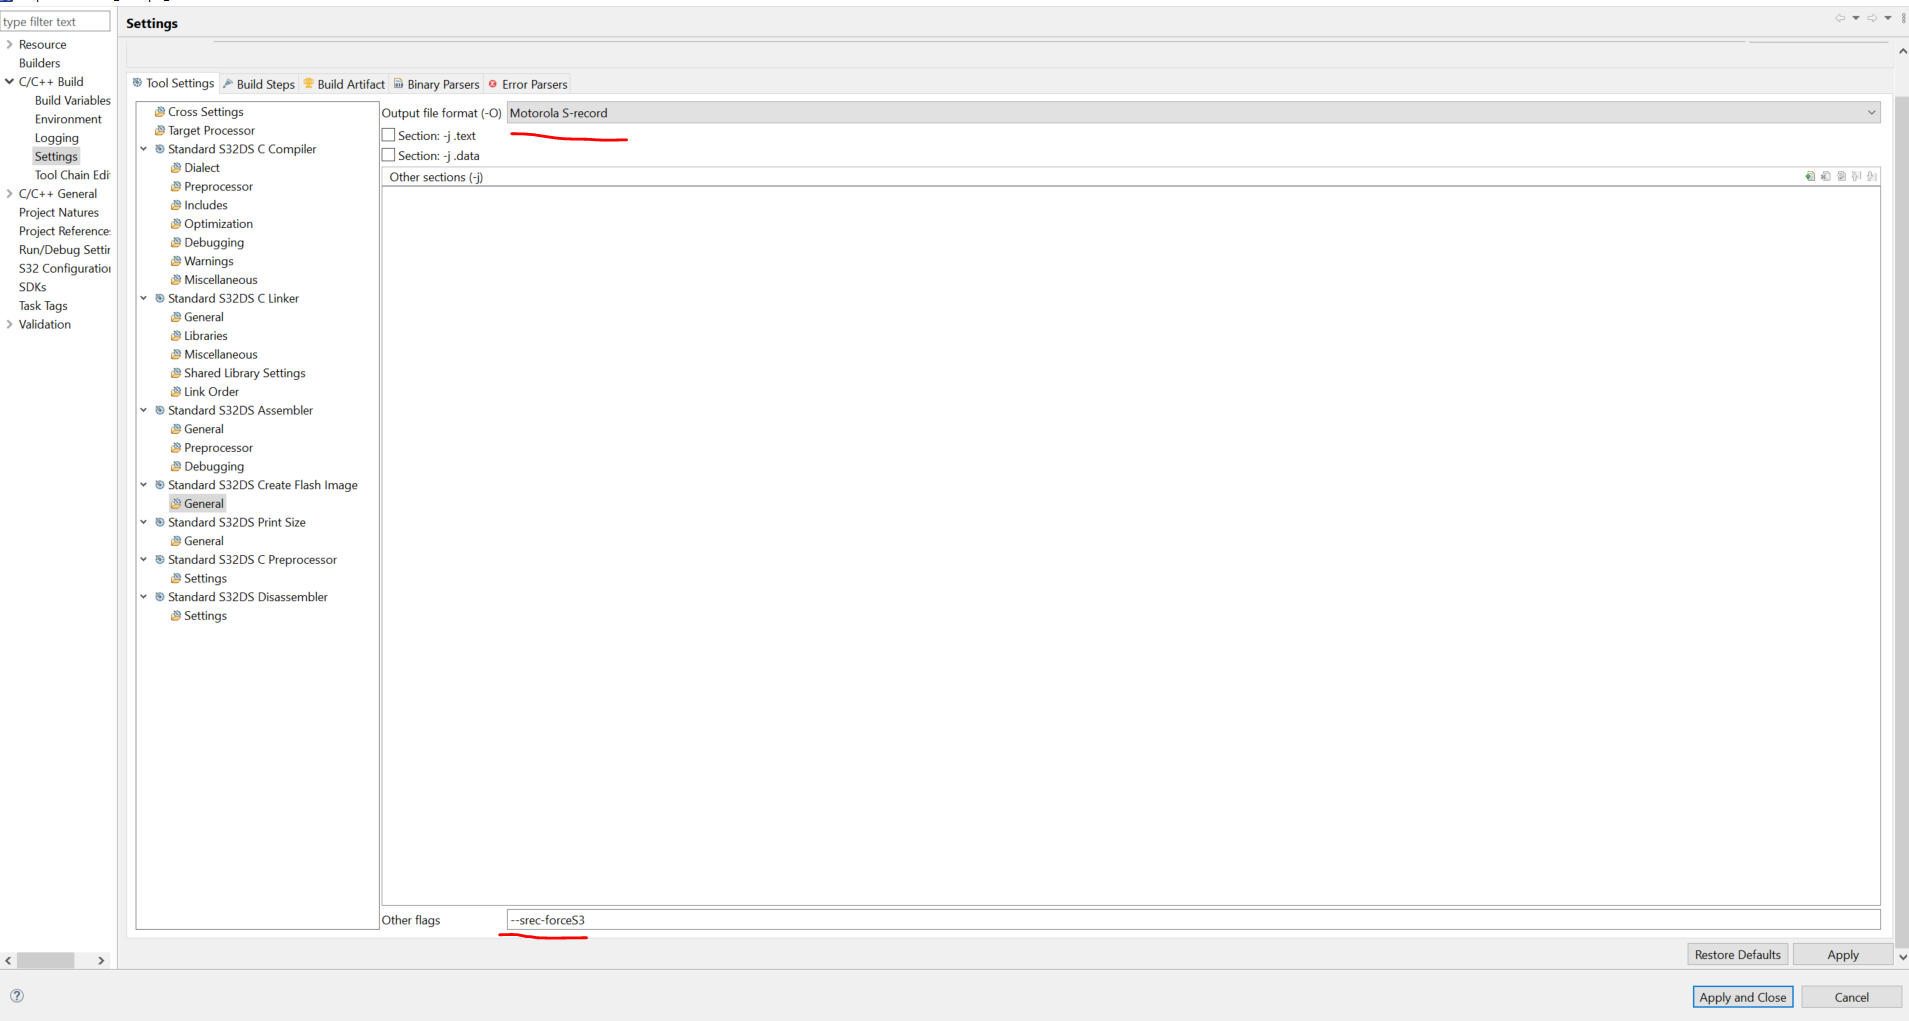Enable the Section: -j .data checkbox
The image size is (1909, 1021).
coord(387,154)
